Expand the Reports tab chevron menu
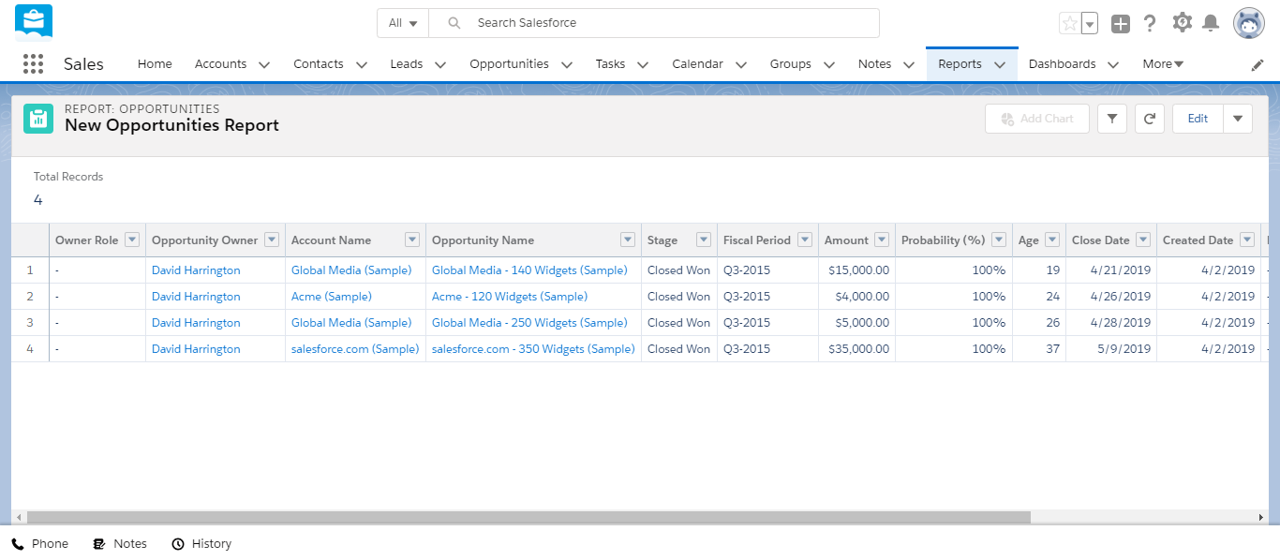Viewport: 1280px width, 555px height. 999,64
